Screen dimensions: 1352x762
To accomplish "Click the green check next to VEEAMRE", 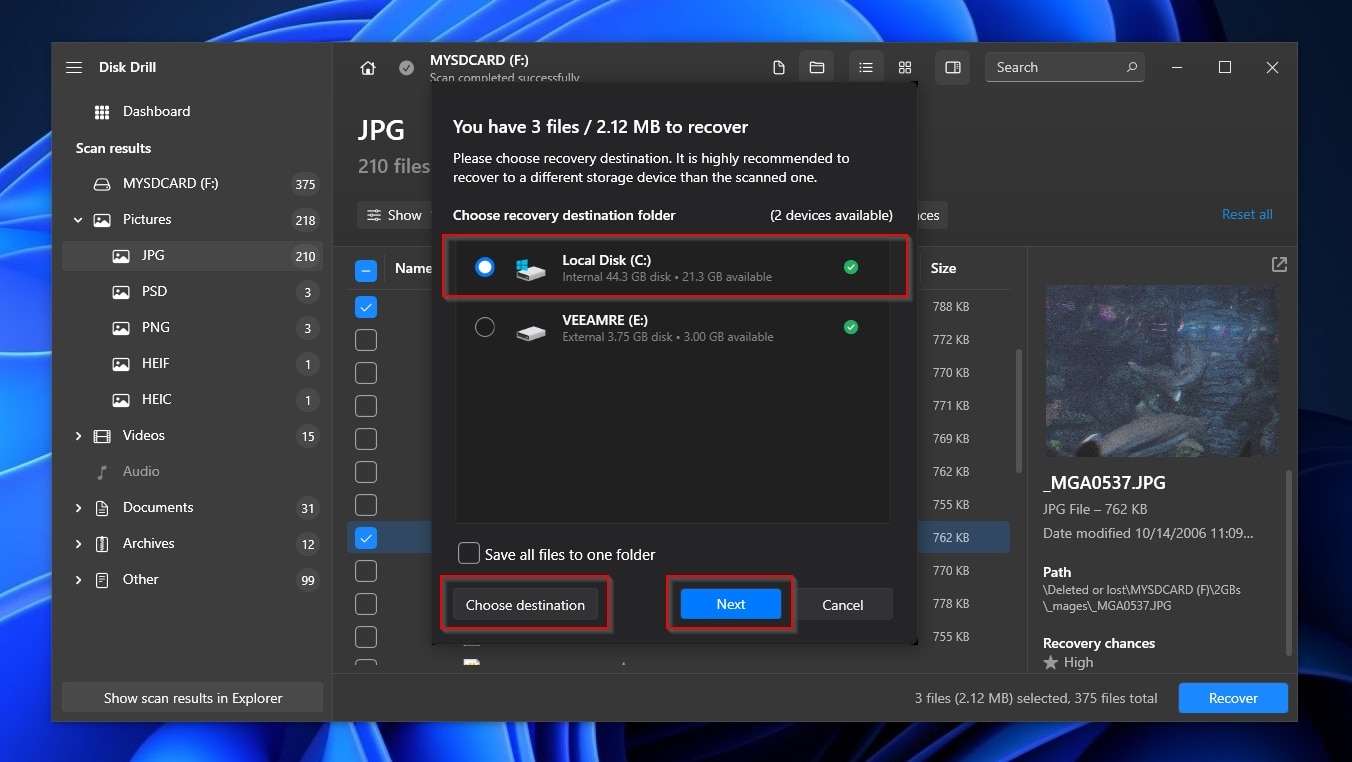I will 850,327.
